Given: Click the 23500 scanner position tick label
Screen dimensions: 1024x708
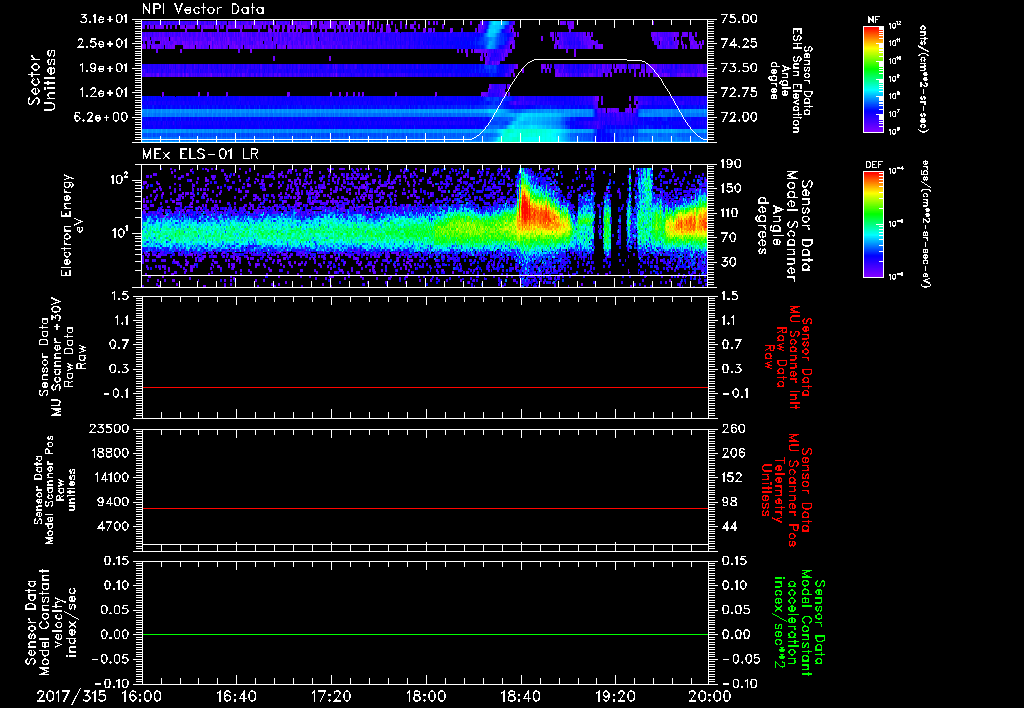Looking at the screenshot, I should click(110, 428).
